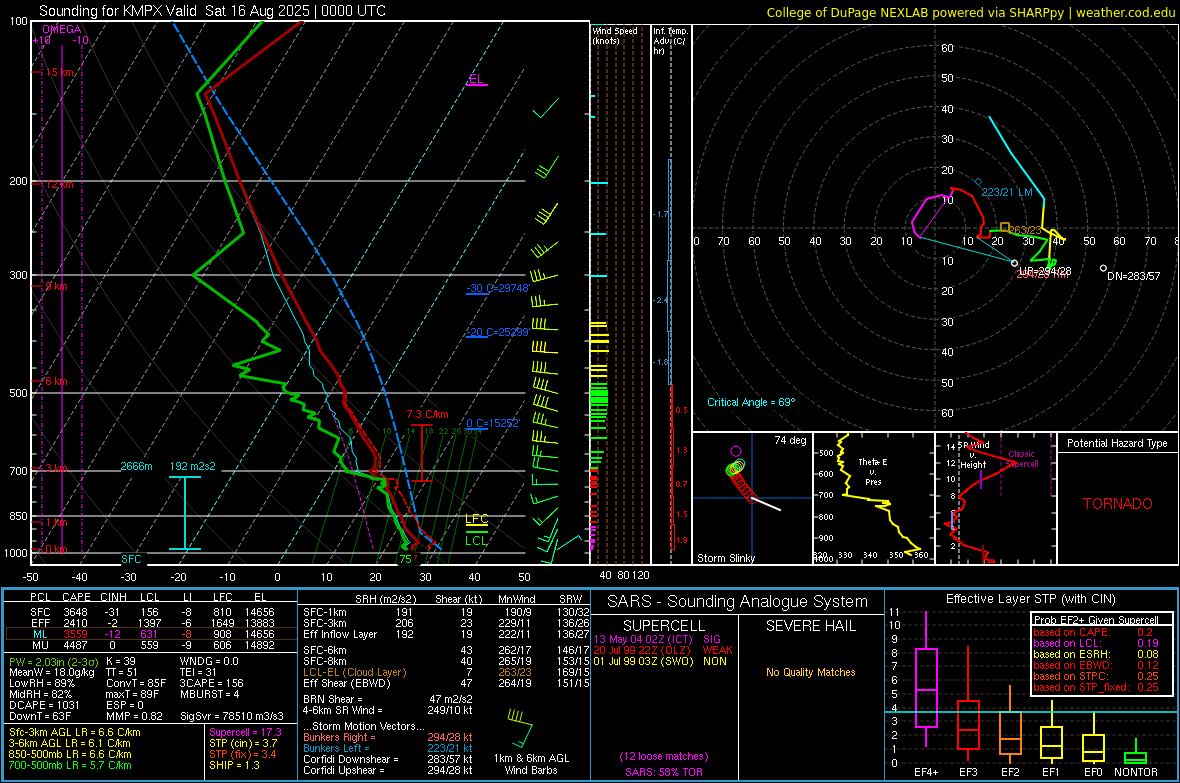Image resolution: width=1180 pixels, height=783 pixels.
Task: Click the 'STP (cin) = 3.7' value
Action: coord(243,743)
